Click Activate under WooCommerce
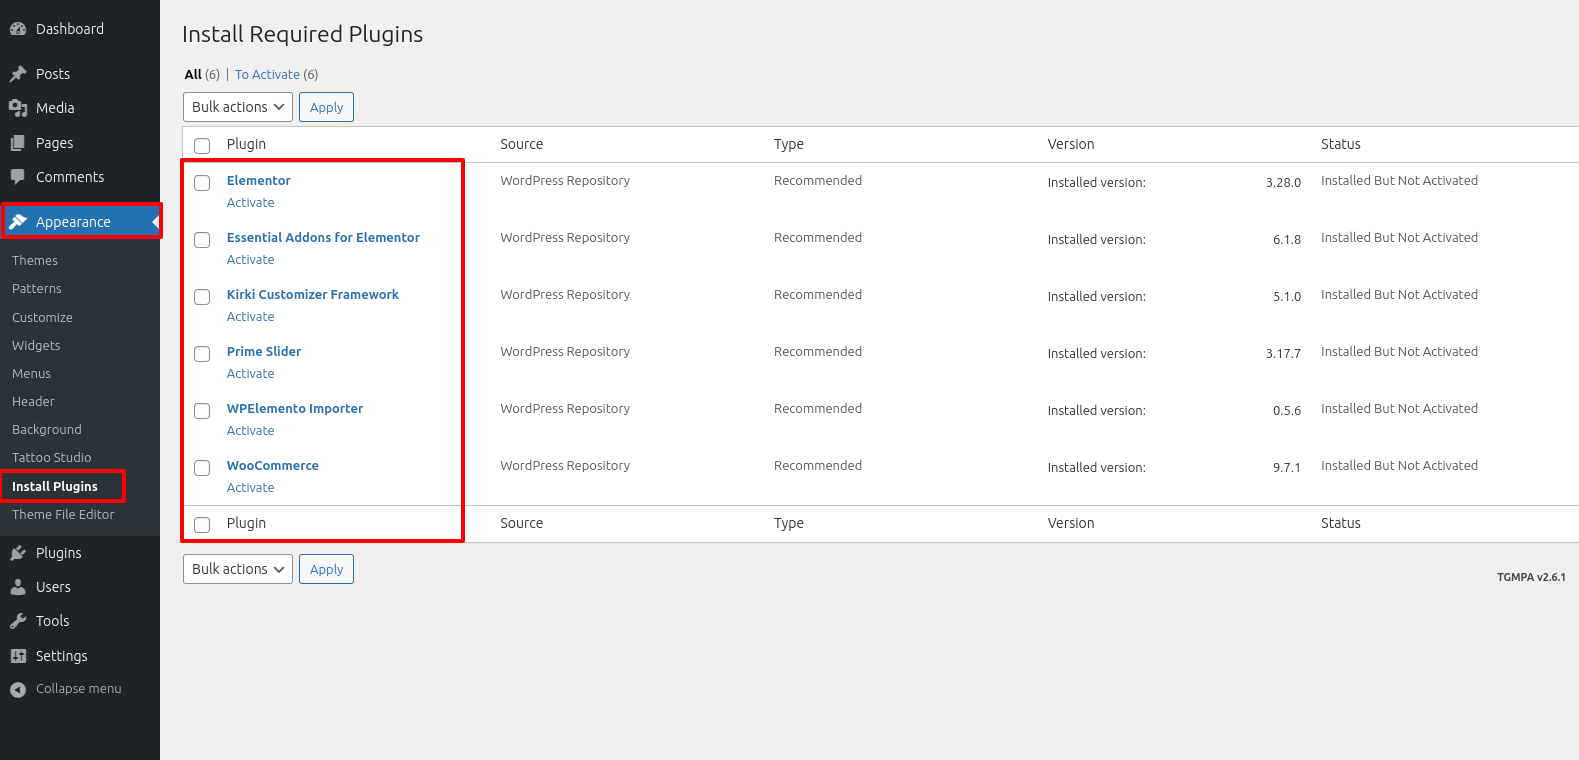The image size is (1579, 760). (251, 487)
